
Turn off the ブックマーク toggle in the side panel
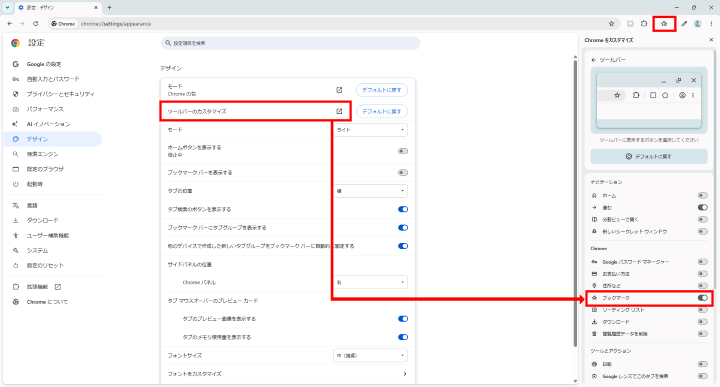[703, 298]
